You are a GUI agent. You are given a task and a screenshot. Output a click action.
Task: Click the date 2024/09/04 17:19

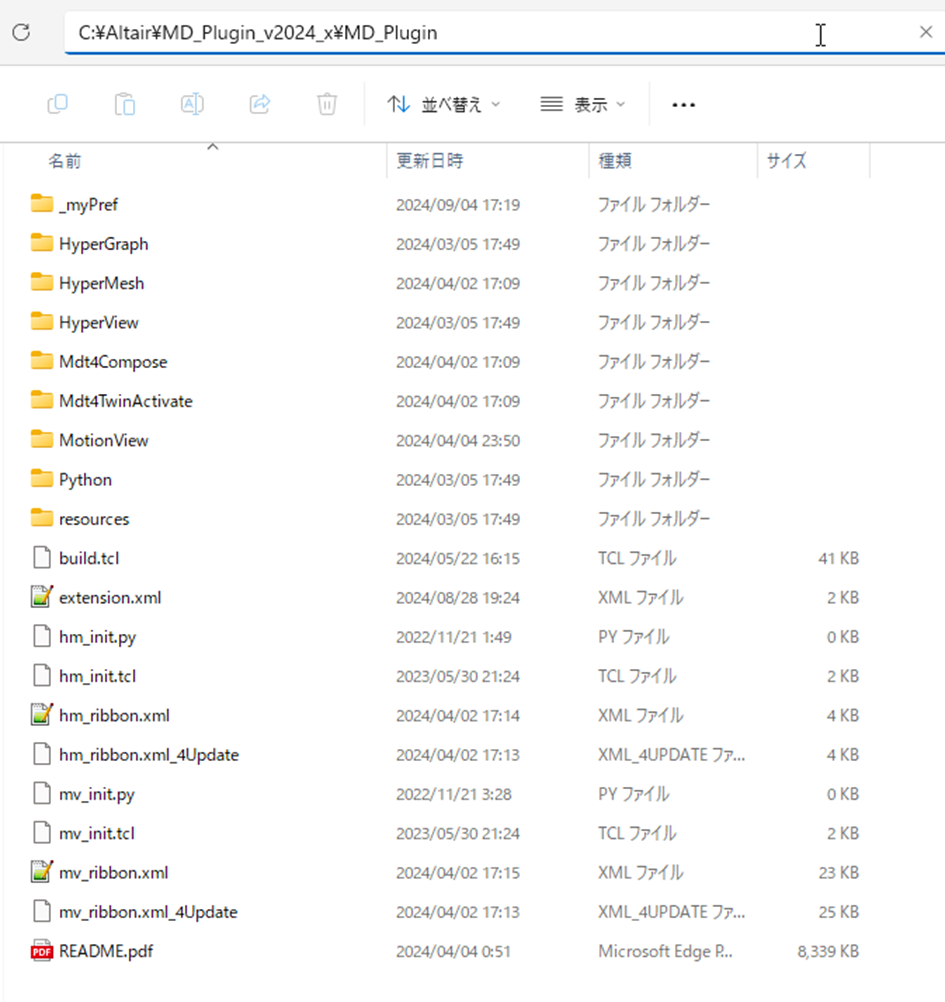[457, 205]
